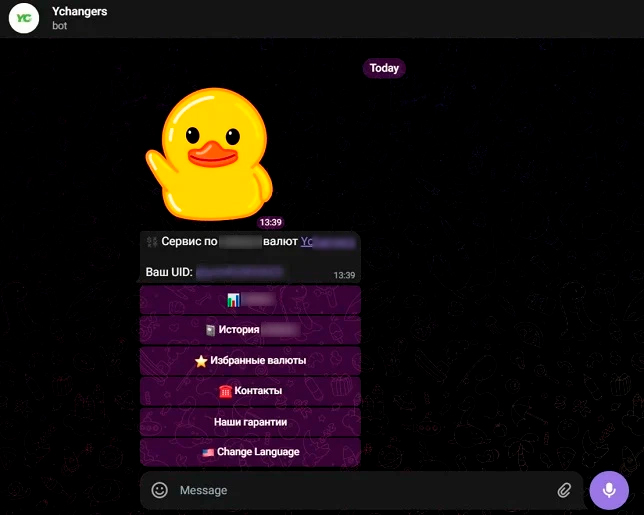Open the Ychangers chat title

80,11
